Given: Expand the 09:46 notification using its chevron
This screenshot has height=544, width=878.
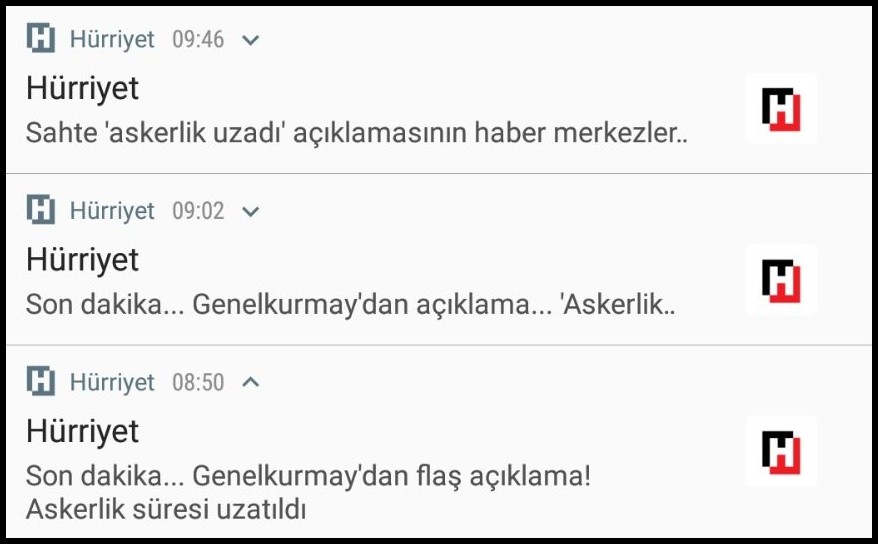Looking at the screenshot, I should (x=251, y=40).
